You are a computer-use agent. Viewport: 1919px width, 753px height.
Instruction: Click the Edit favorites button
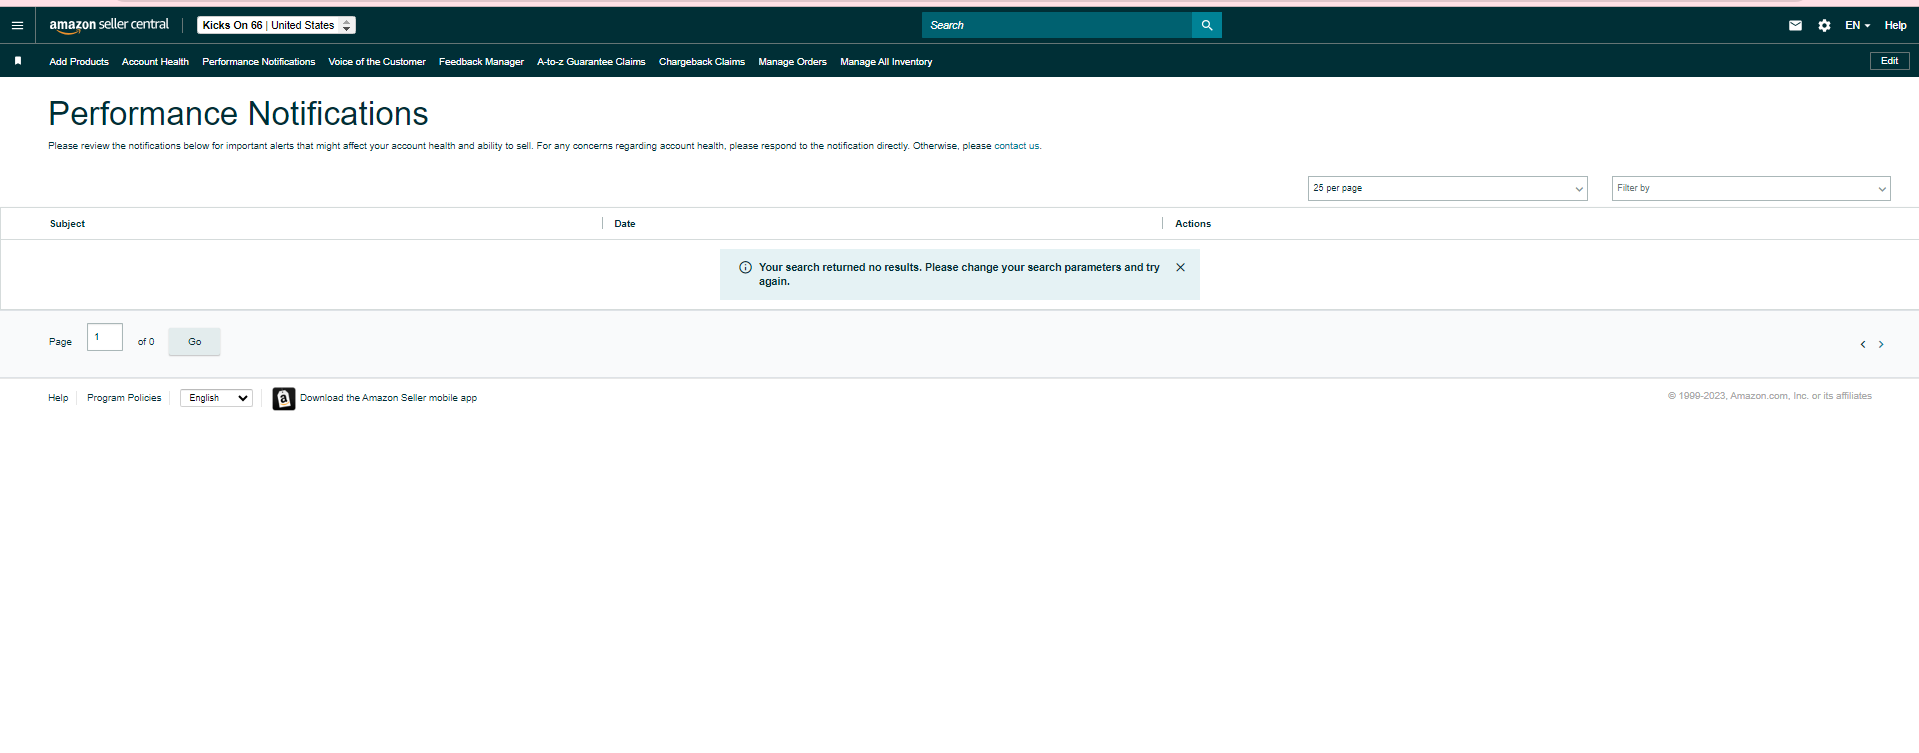1889,61
